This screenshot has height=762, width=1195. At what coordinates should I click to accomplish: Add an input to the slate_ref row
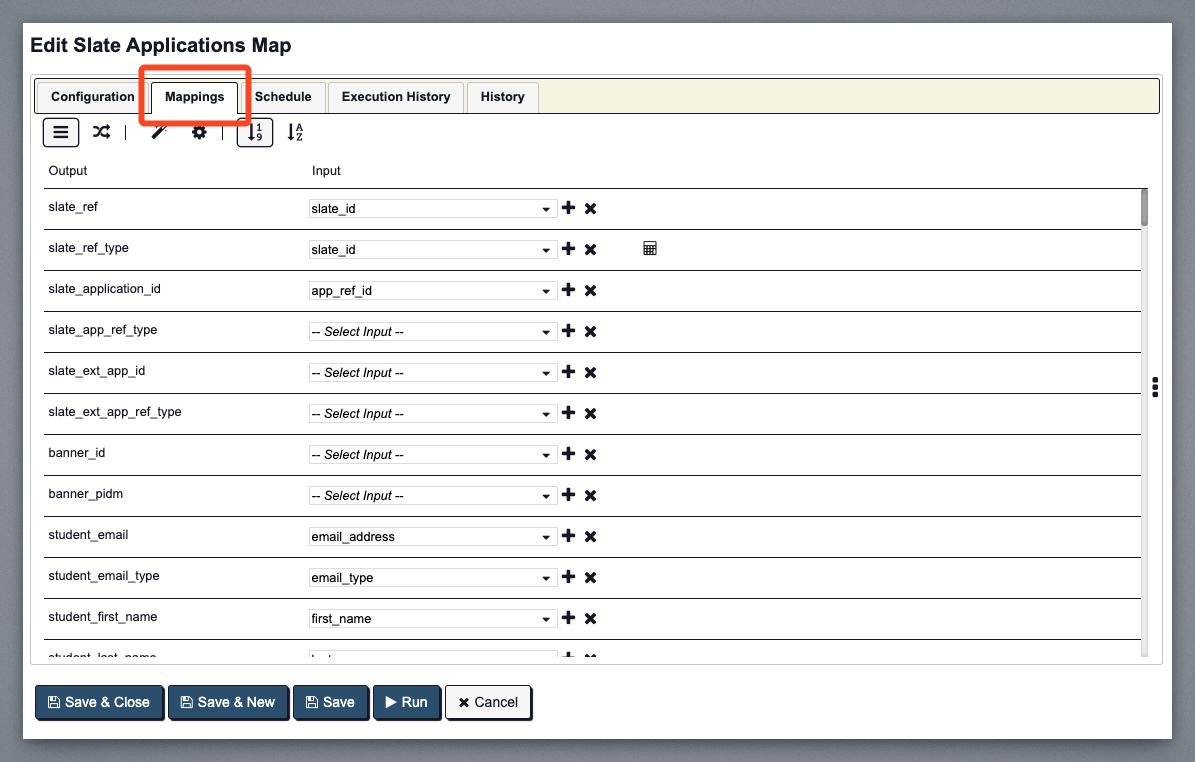click(568, 208)
